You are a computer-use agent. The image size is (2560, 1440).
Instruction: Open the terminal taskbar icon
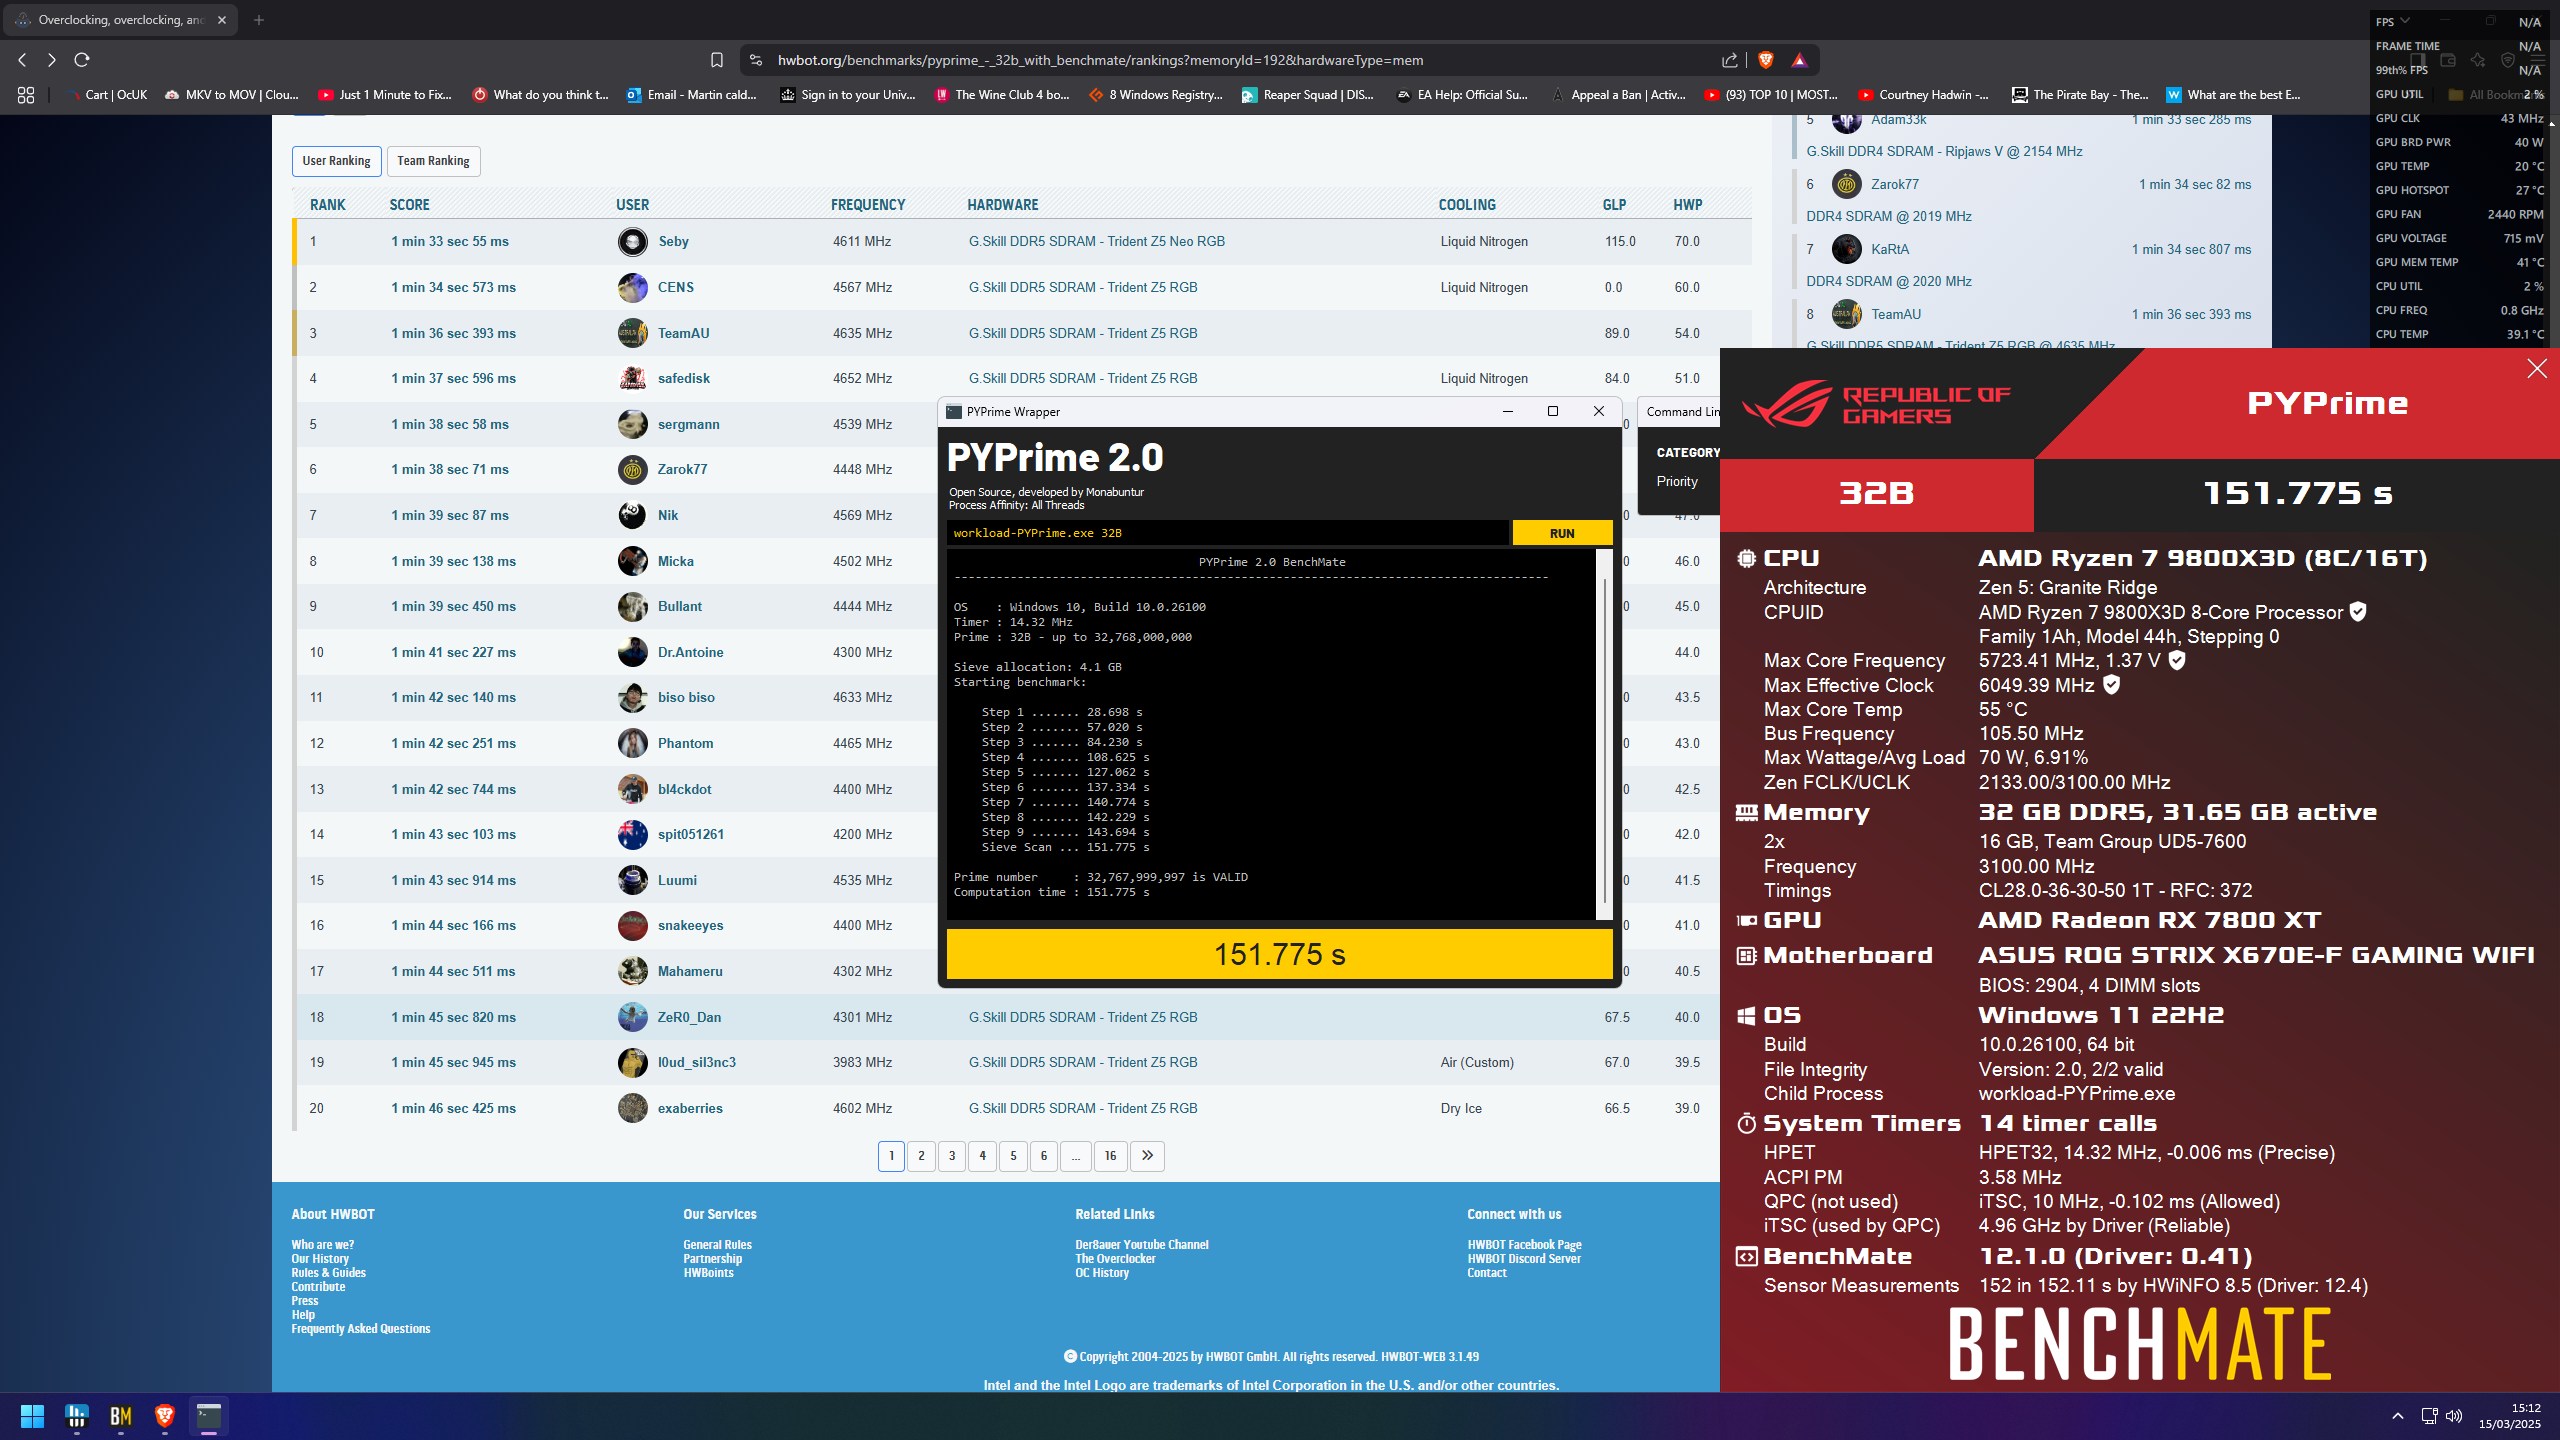coord(209,1416)
